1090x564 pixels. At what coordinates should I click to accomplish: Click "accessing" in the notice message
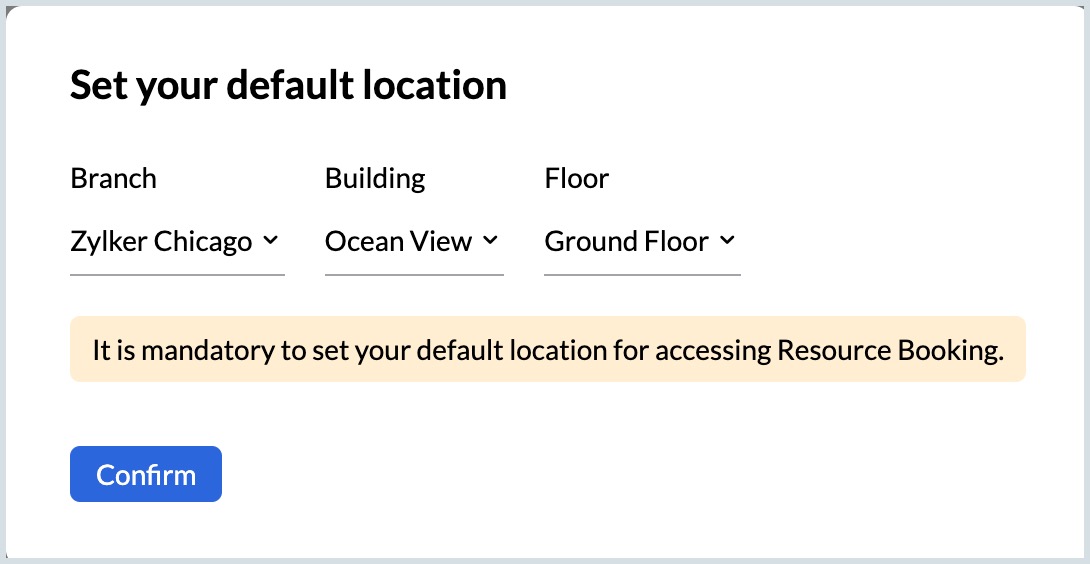click(x=721, y=351)
